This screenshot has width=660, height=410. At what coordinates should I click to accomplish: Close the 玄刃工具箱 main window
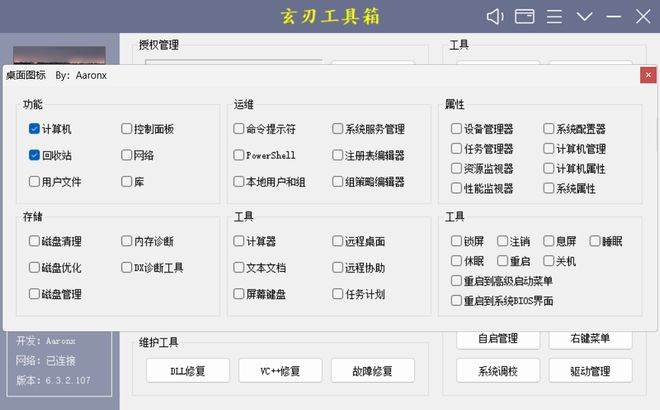pyautogui.click(x=643, y=17)
